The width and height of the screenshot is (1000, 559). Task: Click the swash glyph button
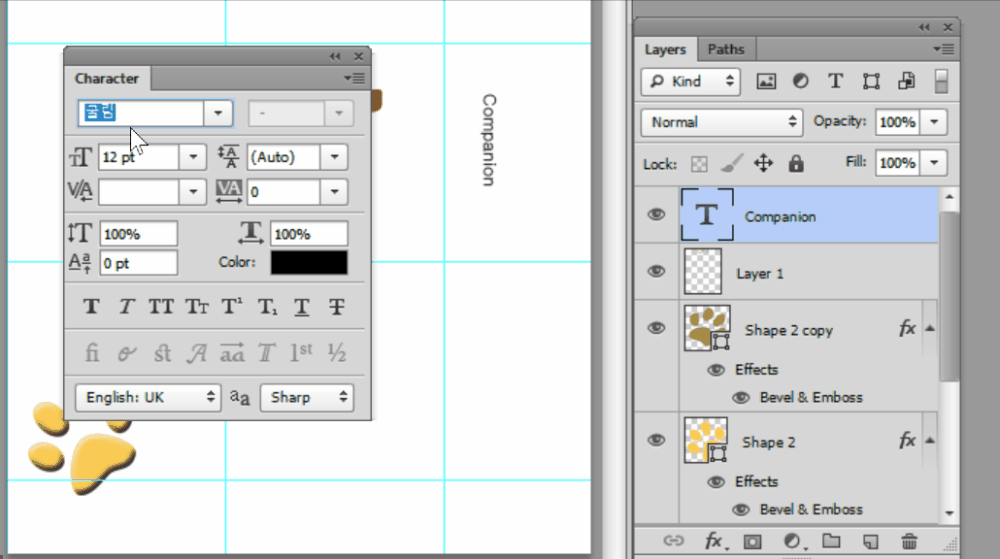pos(196,352)
